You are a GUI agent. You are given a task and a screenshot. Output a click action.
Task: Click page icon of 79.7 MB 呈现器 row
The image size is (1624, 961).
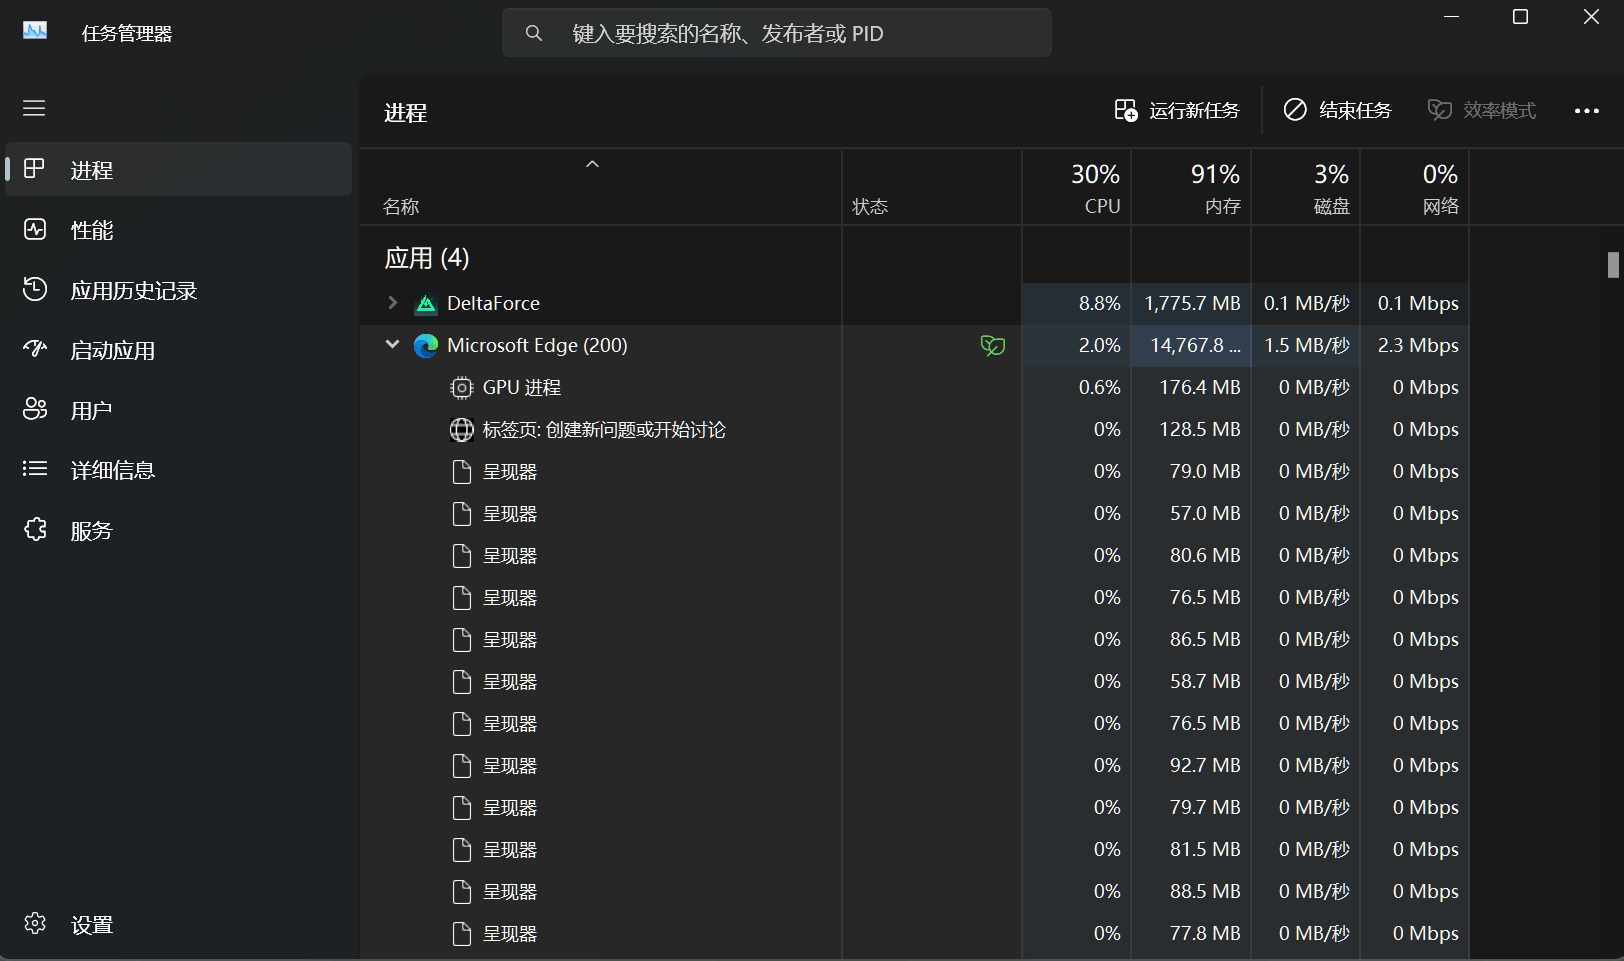tap(461, 808)
